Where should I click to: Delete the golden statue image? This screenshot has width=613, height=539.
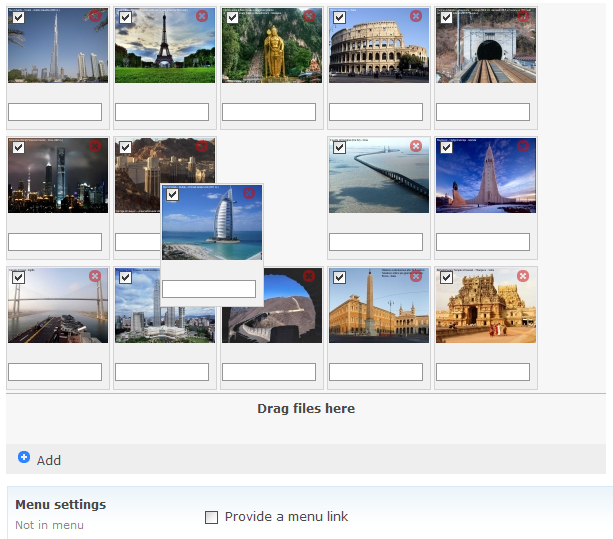(x=309, y=16)
